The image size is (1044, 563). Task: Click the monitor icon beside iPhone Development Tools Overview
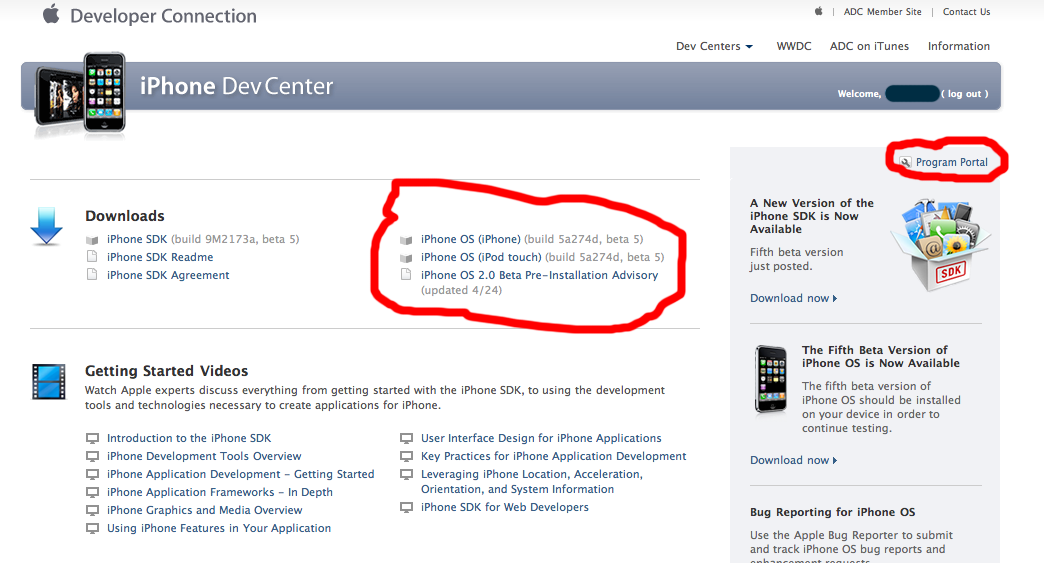tap(93, 457)
